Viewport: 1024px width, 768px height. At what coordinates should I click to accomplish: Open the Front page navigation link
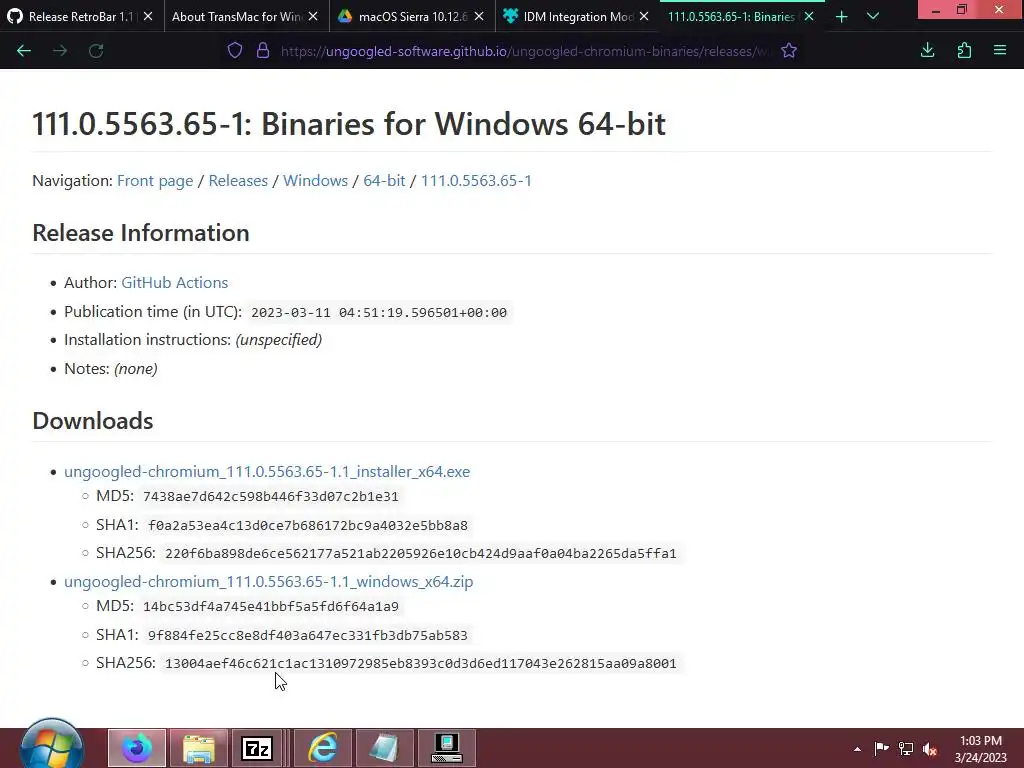[155, 181]
